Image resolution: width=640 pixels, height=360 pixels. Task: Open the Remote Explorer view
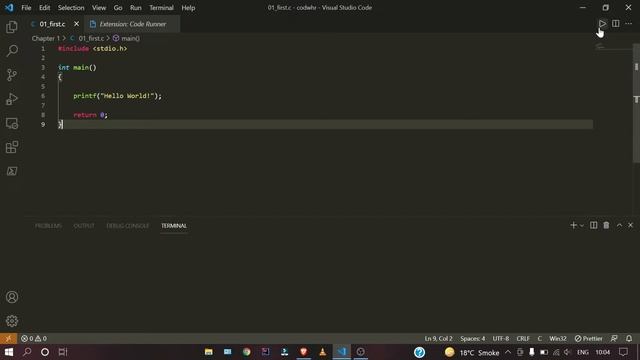click(12, 123)
